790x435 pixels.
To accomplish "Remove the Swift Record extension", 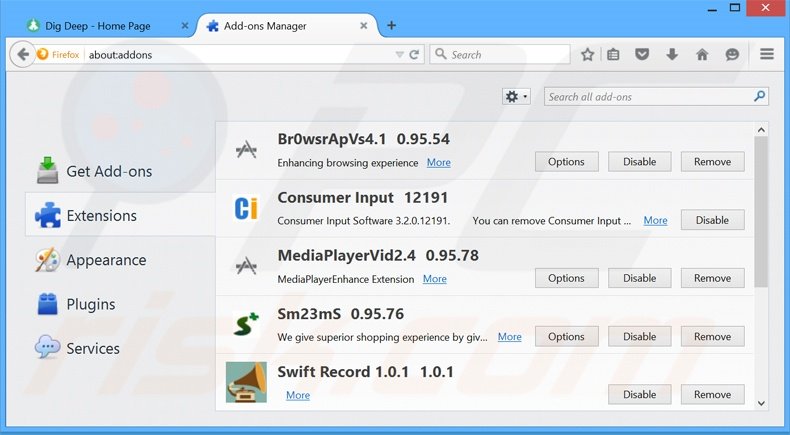I will (712, 395).
